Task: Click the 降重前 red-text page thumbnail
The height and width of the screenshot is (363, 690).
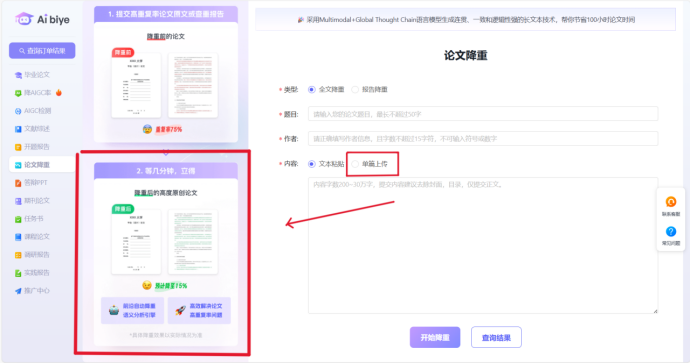Action: point(193,85)
